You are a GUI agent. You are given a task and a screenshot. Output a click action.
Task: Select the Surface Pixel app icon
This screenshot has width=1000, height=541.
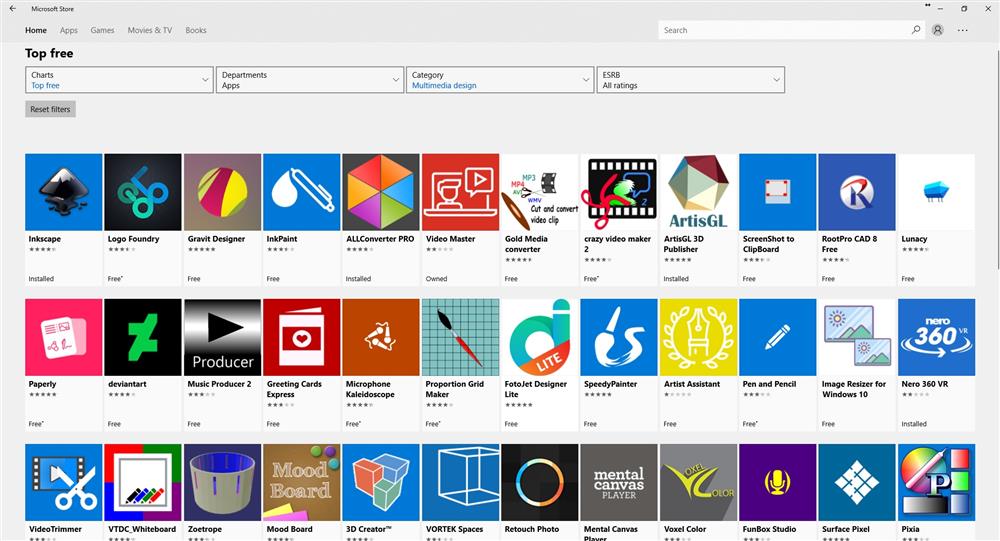coord(857,482)
